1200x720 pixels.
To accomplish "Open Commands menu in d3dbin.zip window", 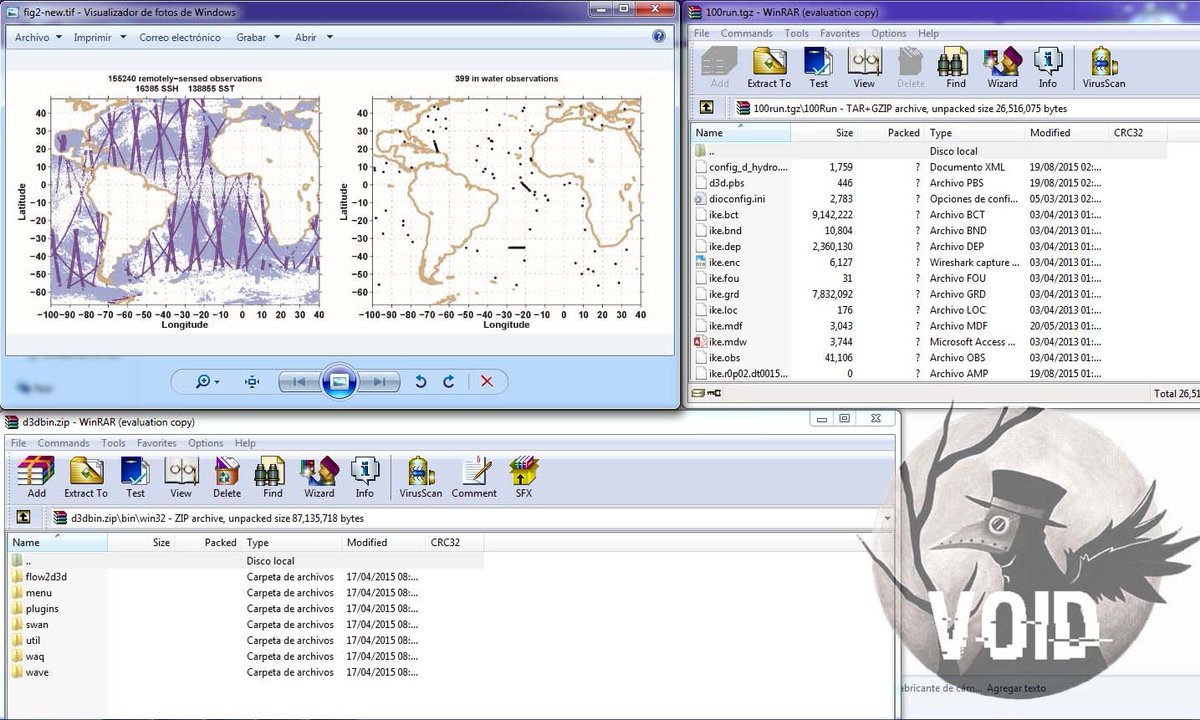I will (x=64, y=443).
